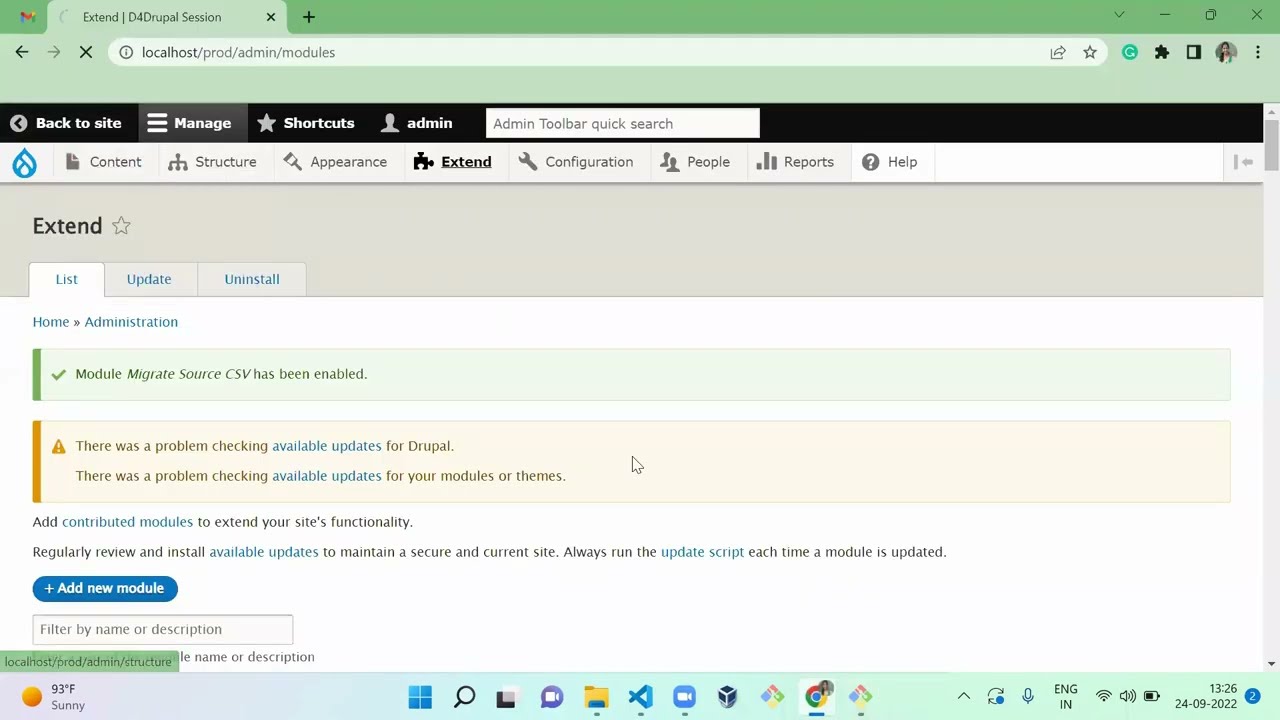Screen dimensions: 1280x720
Task: Open the Structure menu item
Action: tap(212, 162)
